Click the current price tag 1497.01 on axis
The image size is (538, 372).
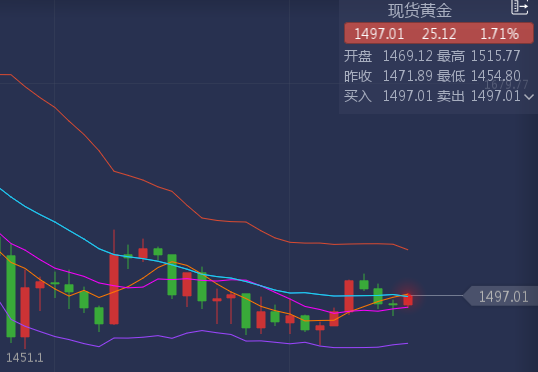pos(501,296)
